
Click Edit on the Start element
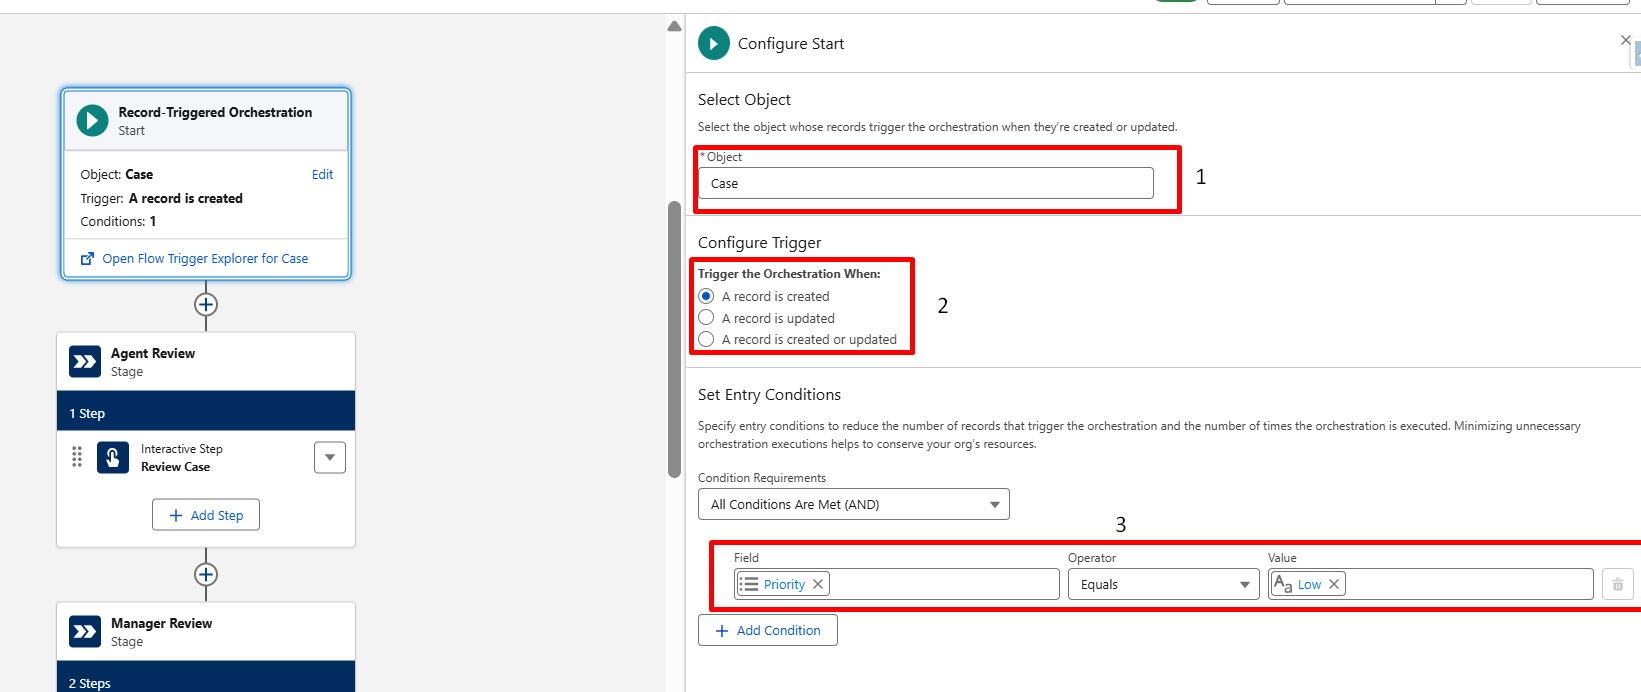tap(322, 174)
